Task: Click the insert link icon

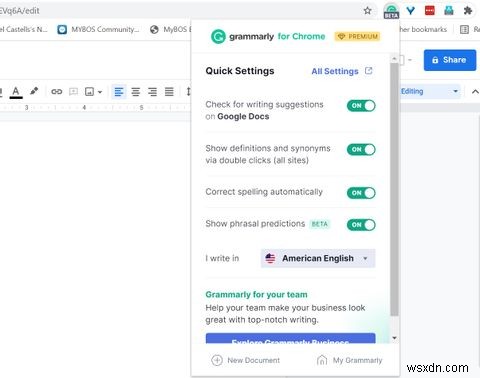Action: click(56, 91)
